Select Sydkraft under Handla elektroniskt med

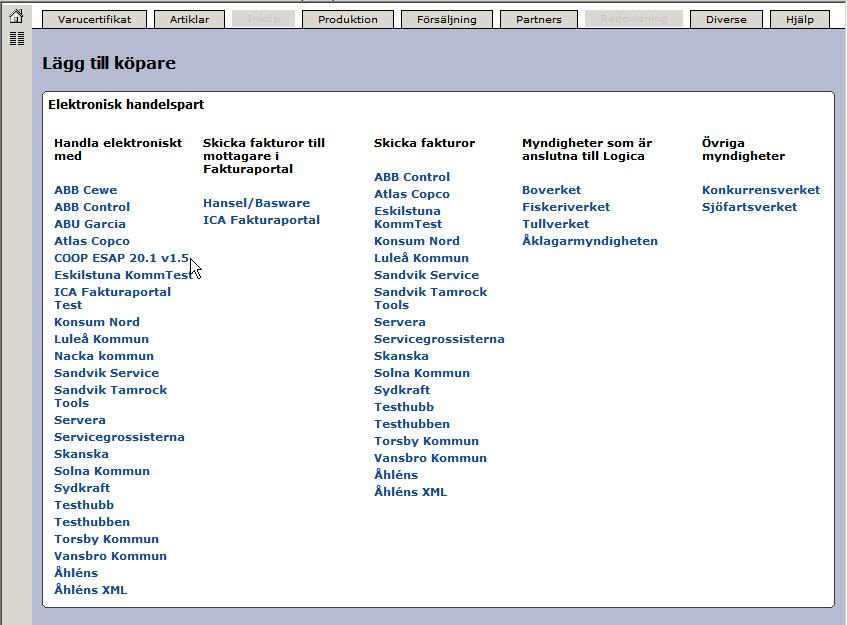tap(82, 488)
